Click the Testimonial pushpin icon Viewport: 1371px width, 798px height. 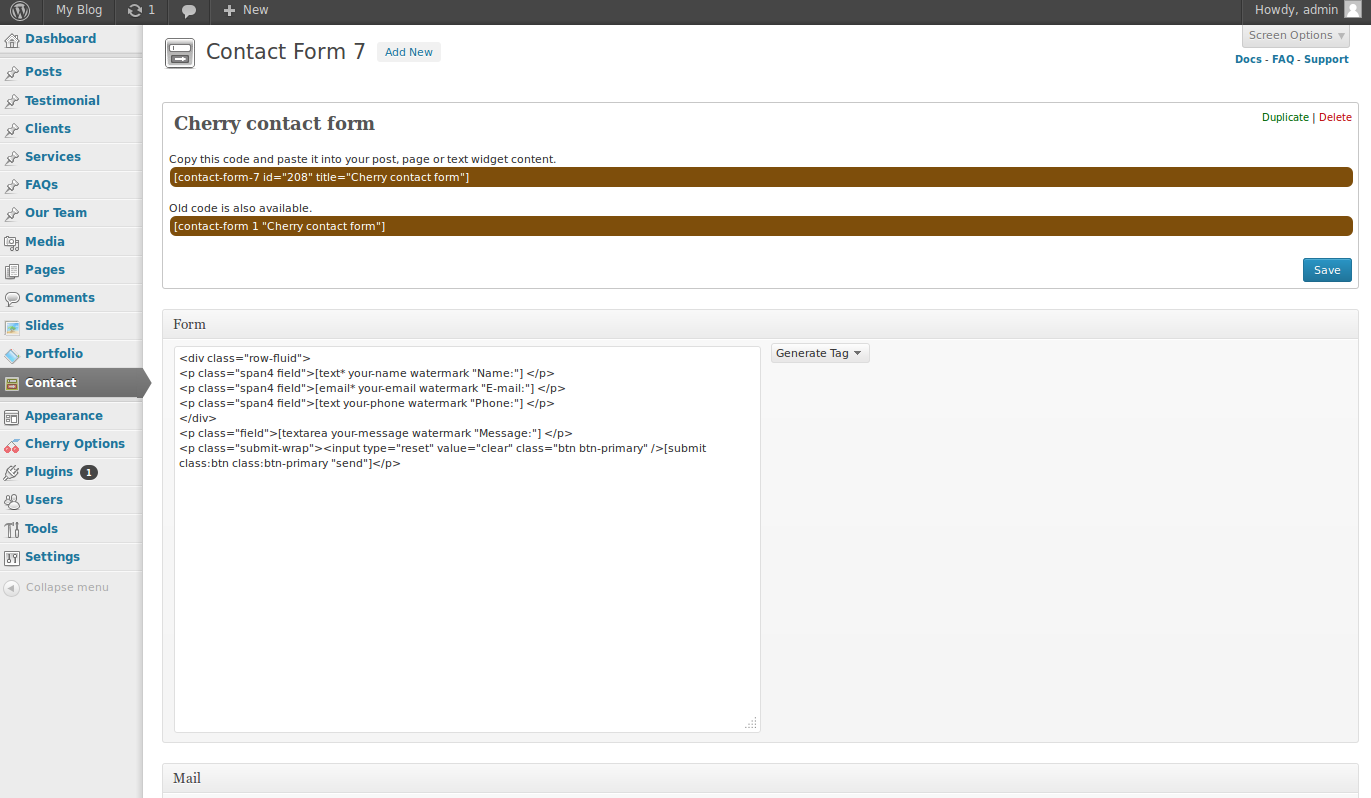(x=12, y=101)
